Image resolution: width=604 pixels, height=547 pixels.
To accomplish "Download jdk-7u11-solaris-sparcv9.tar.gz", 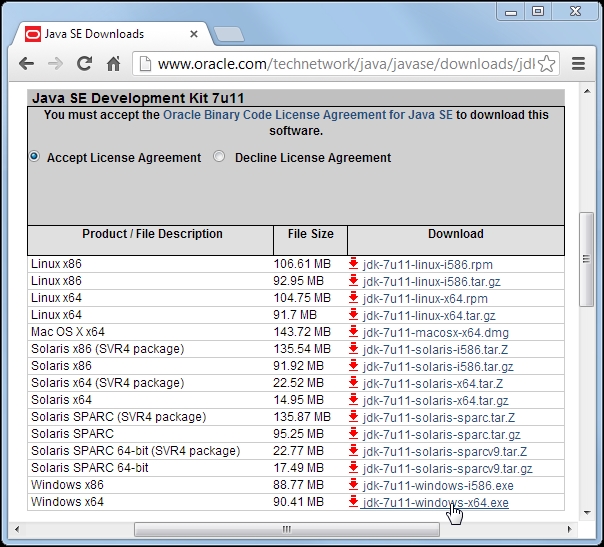I will coord(447,469).
